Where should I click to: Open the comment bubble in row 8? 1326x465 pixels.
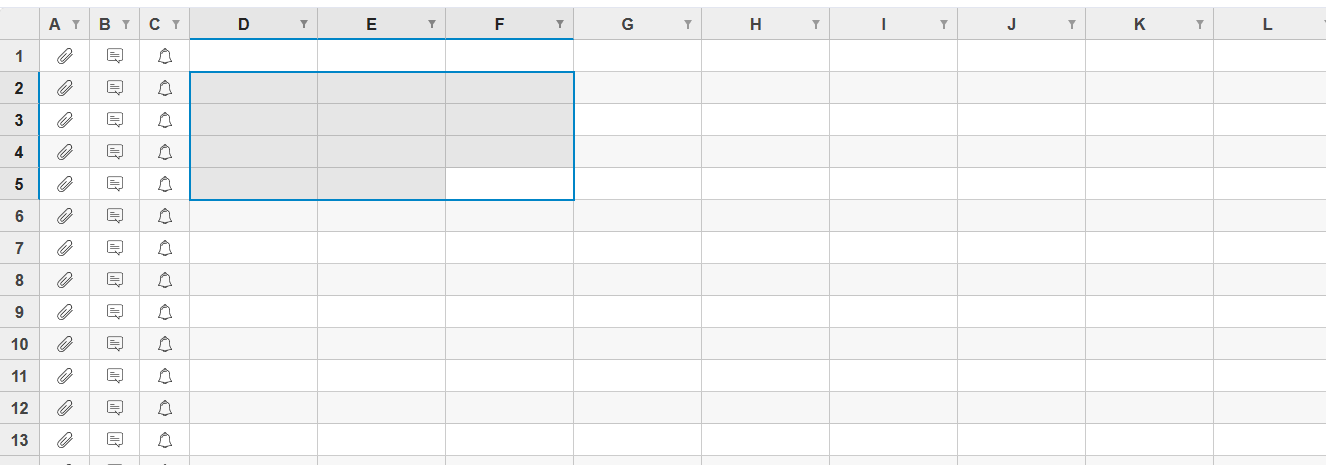pos(115,280)
